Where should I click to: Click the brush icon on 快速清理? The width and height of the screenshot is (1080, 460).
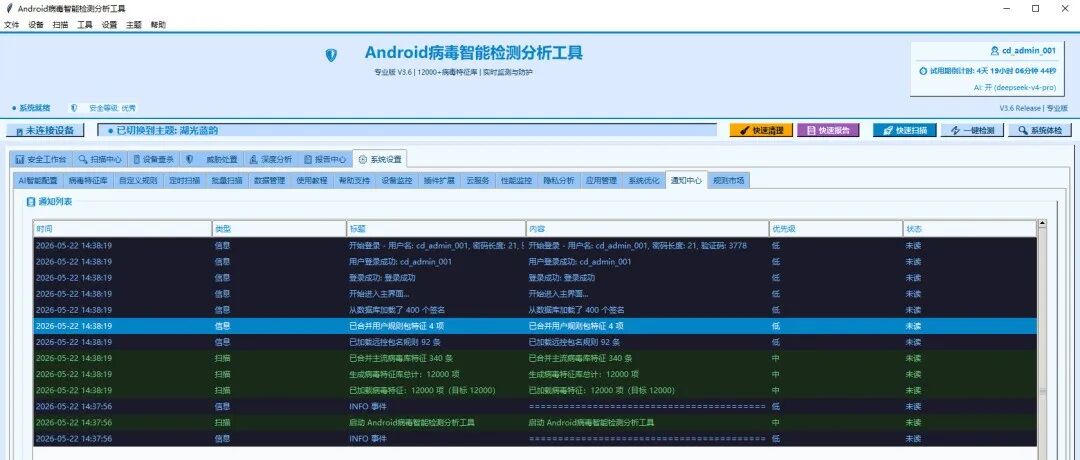point(744,130)
